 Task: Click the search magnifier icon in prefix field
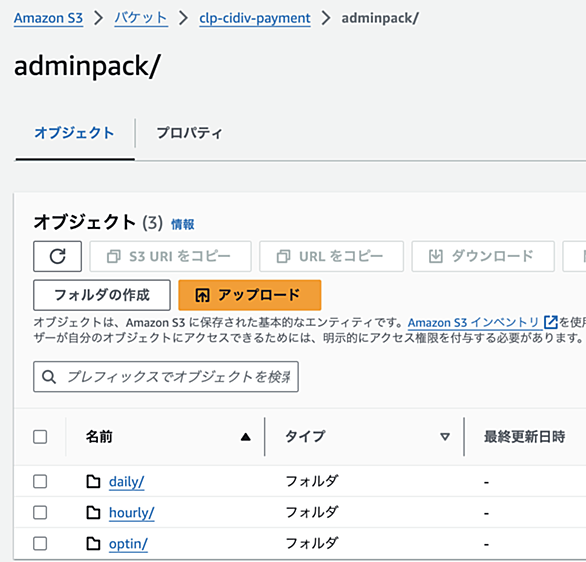[x=49, y=377]
